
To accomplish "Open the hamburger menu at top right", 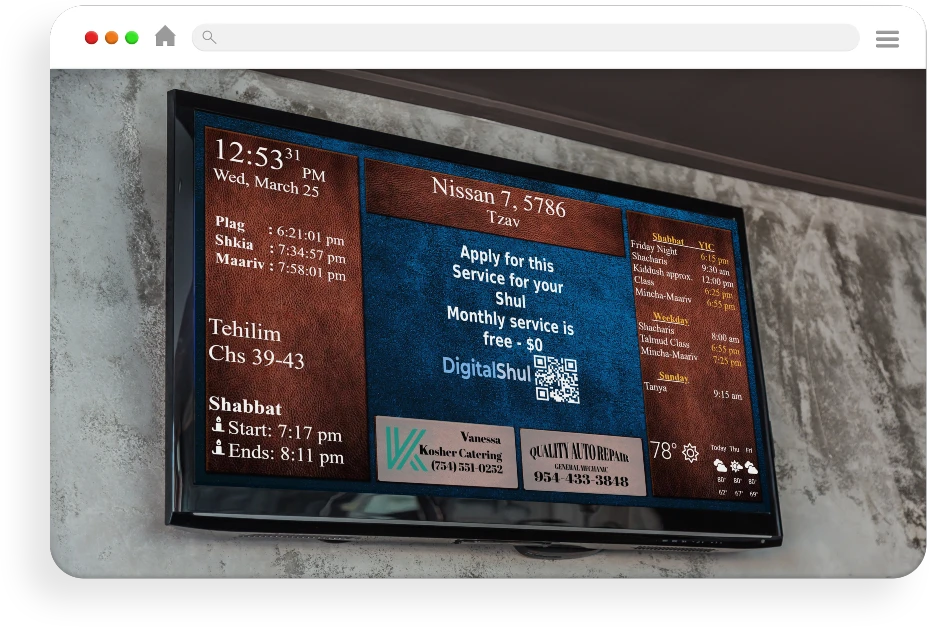I will [x=887, y=39].
